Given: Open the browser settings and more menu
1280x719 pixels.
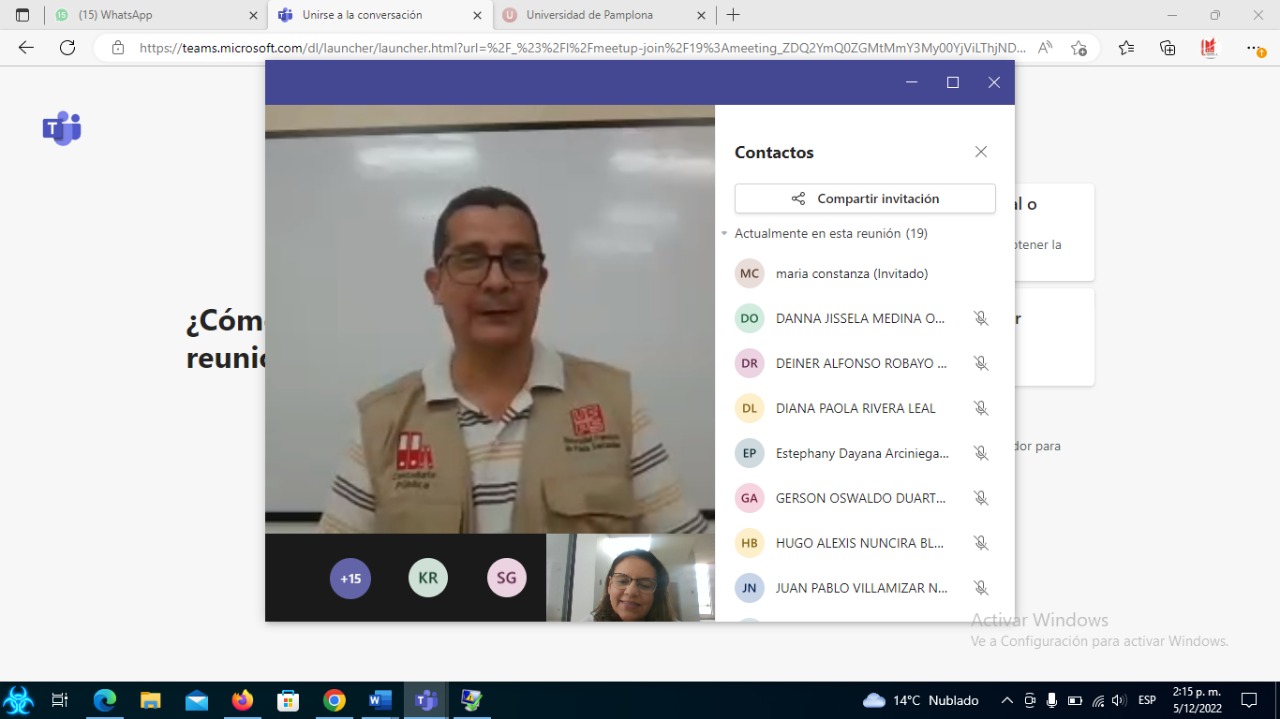Looking at the screenshot, I should pyautogui.click(x=1254, y=48).
